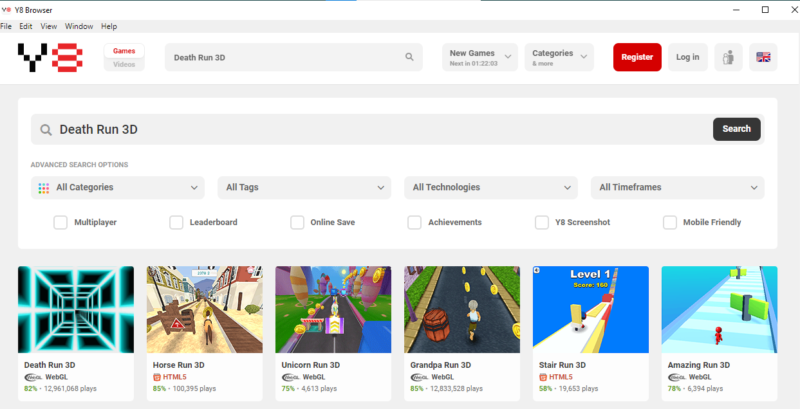
Task: Open the View menu
Action: [x=48, y=26]
